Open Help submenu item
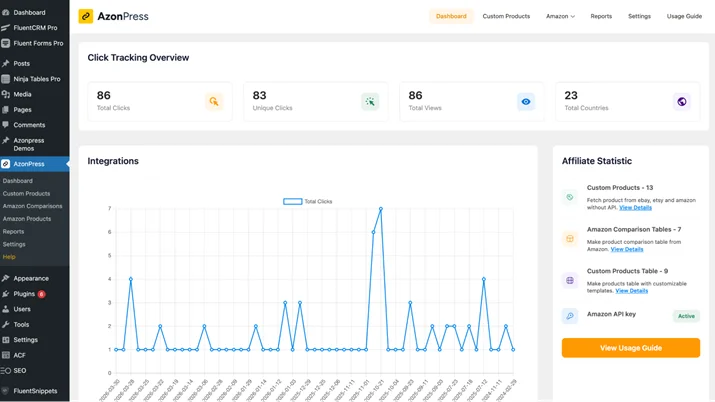Screen dimensions: 715x402 pos(9,257)
